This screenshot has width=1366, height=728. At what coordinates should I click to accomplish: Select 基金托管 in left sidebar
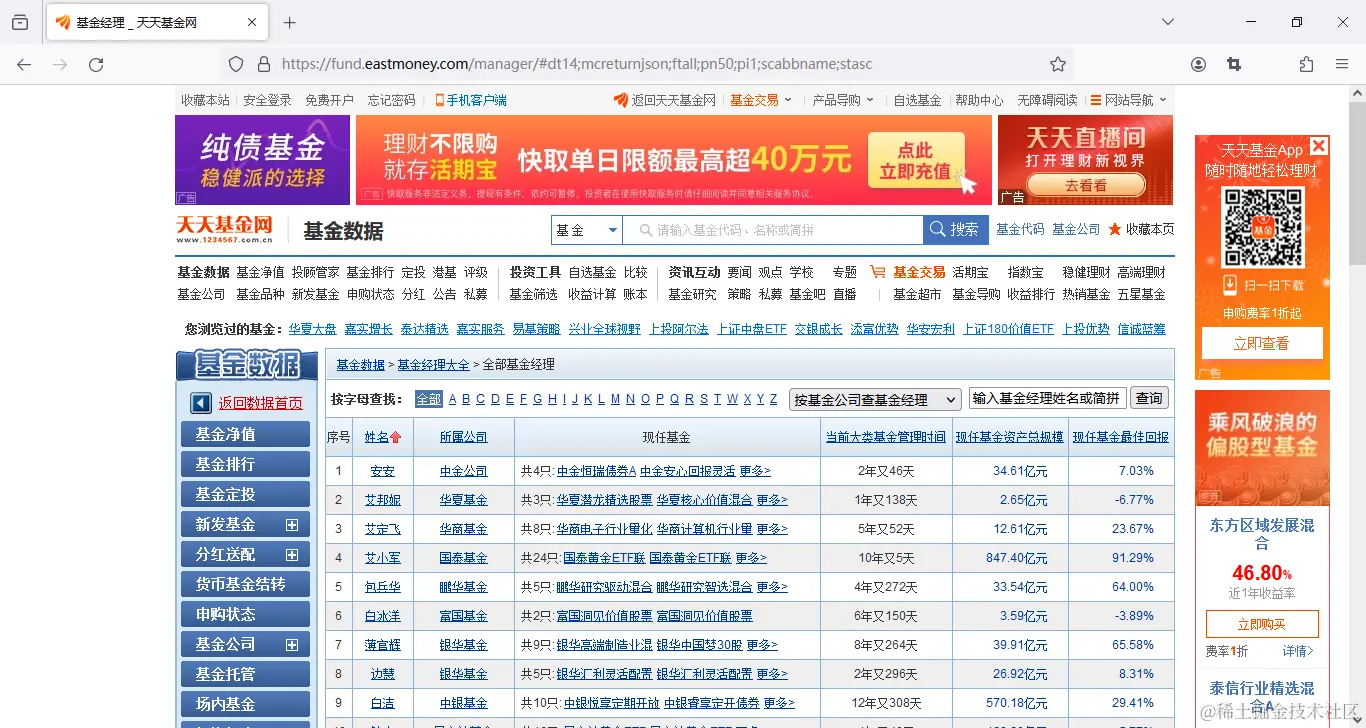[245, 674]
